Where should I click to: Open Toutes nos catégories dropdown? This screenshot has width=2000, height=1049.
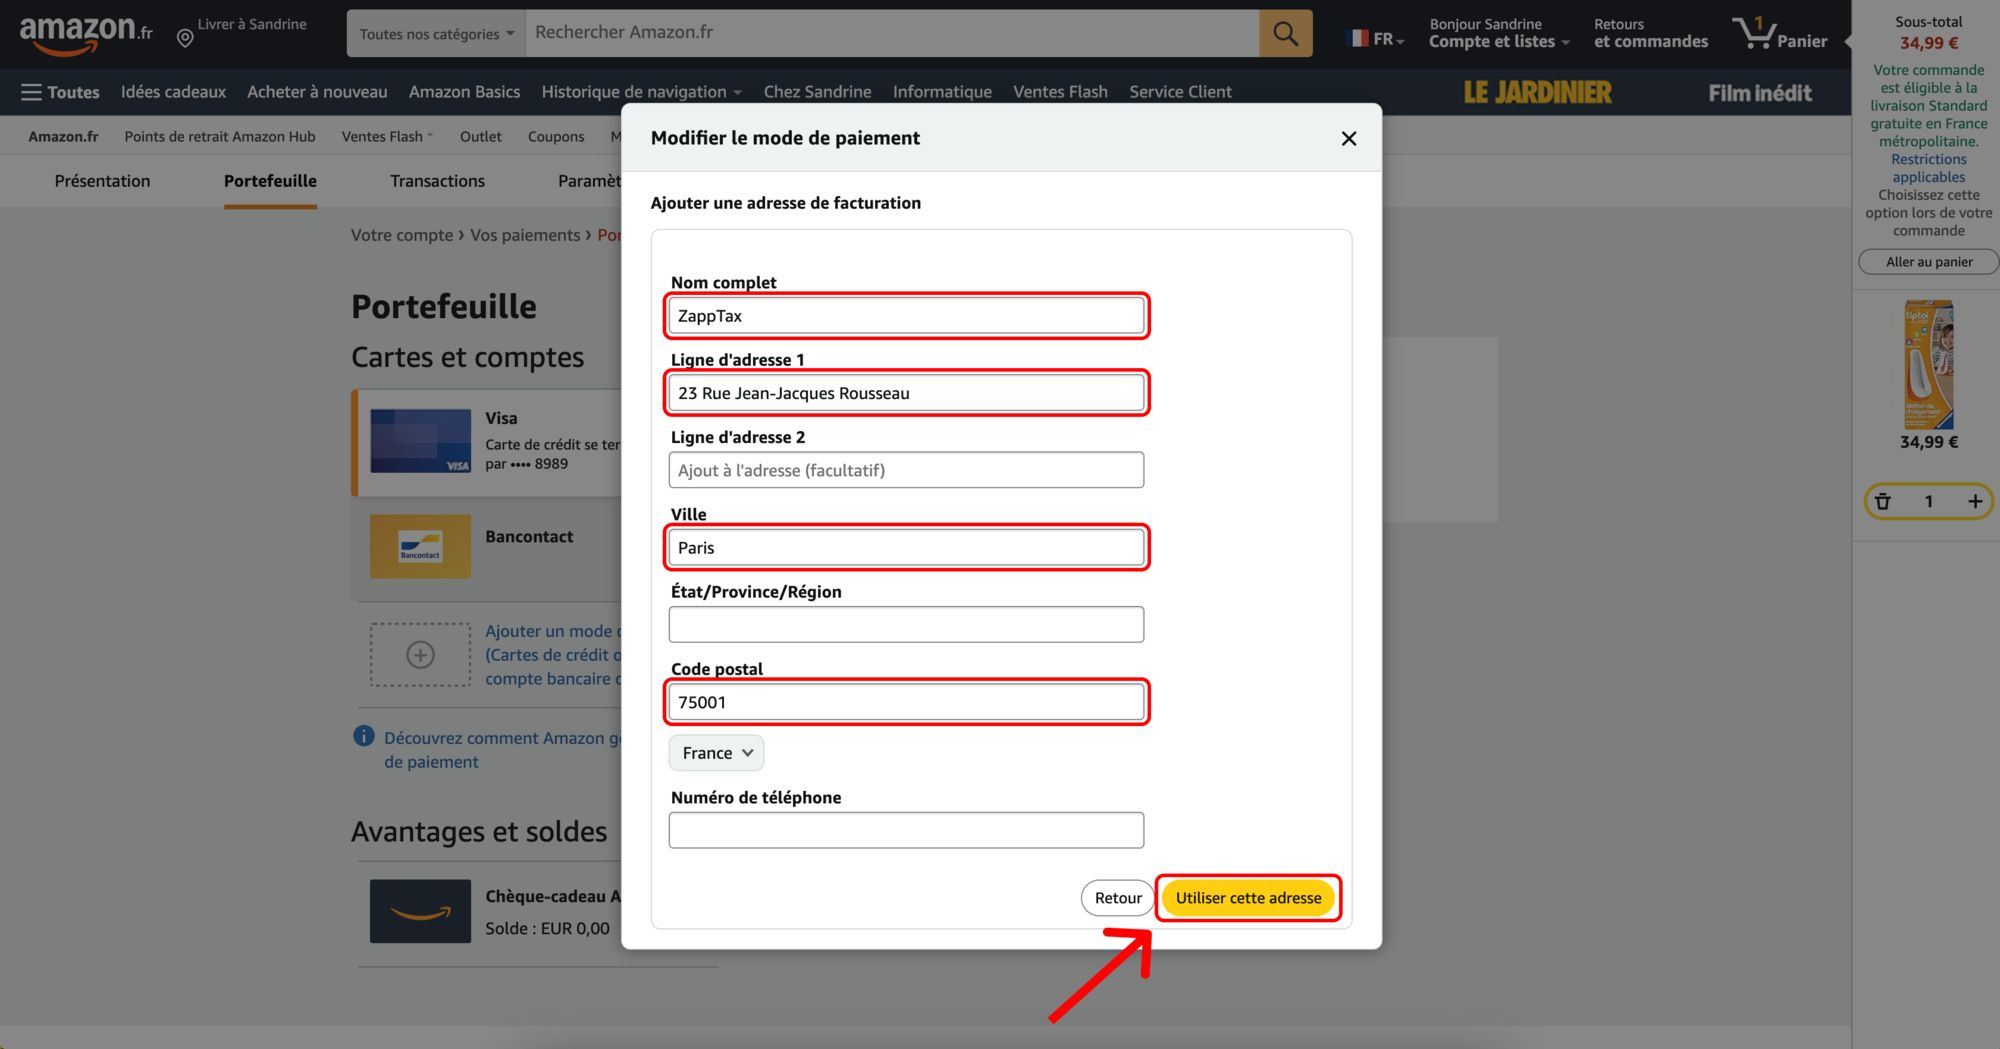pos(436,34)
